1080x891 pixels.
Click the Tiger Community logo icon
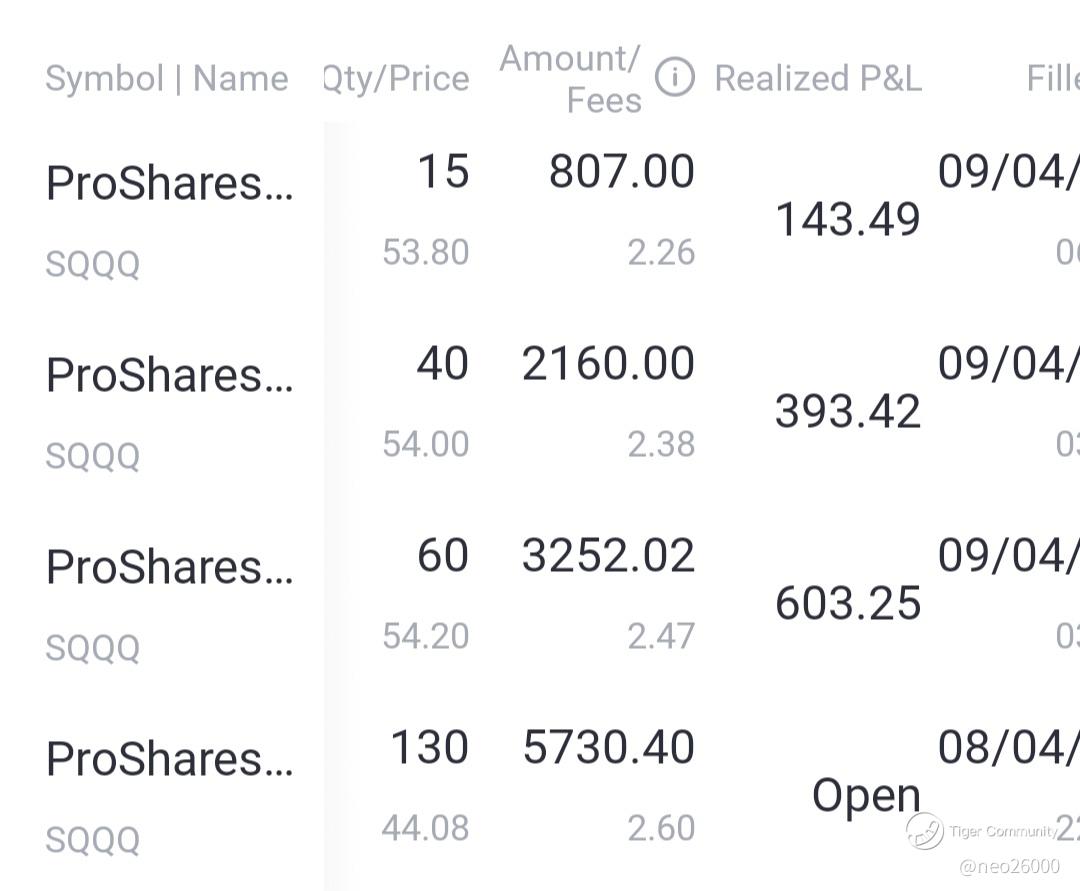[925, 831]
